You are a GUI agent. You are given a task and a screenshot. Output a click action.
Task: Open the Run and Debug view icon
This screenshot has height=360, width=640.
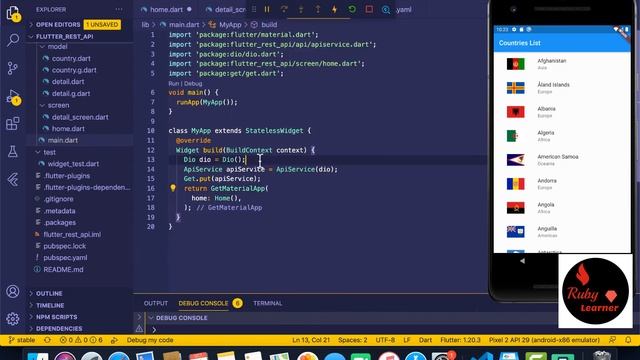point(13,97)
